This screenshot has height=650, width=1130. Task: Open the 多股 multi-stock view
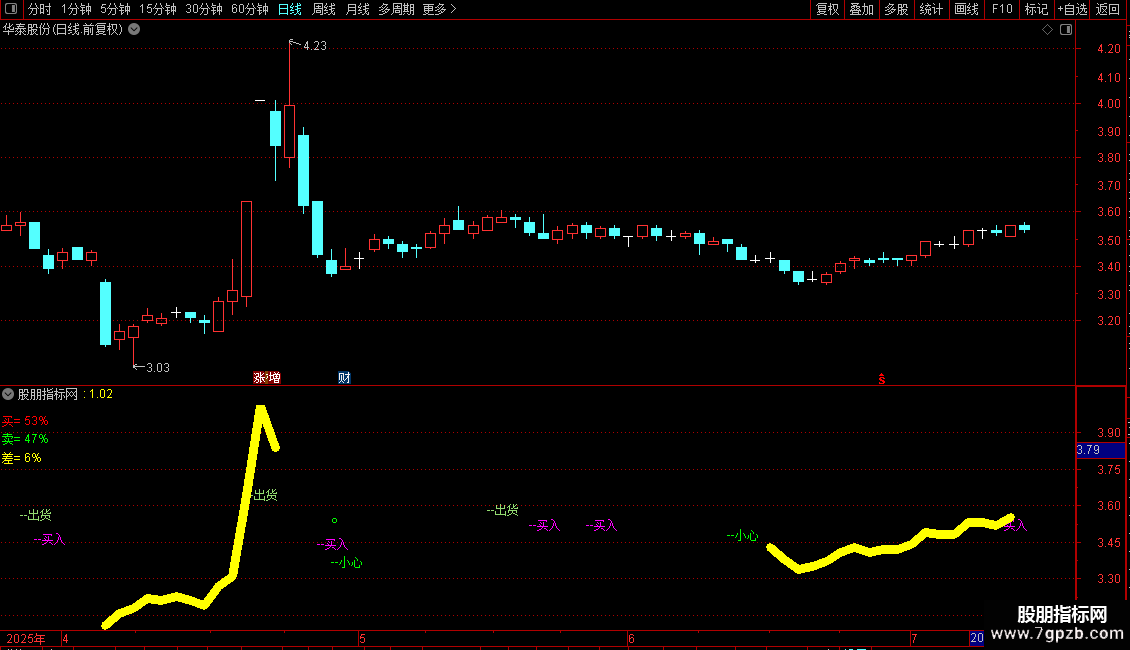pyautogui.click(x=896, y=9)
